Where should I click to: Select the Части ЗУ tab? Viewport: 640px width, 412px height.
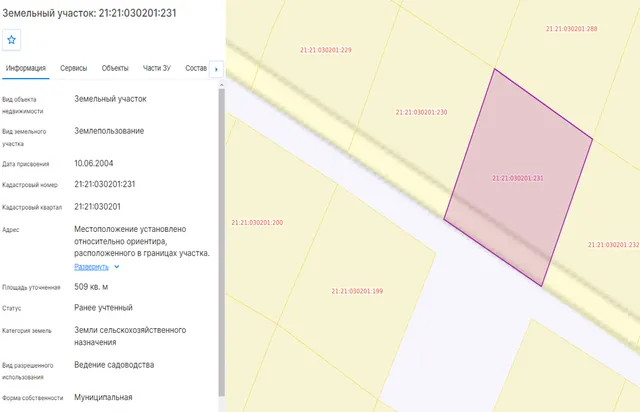pos(157,68)
